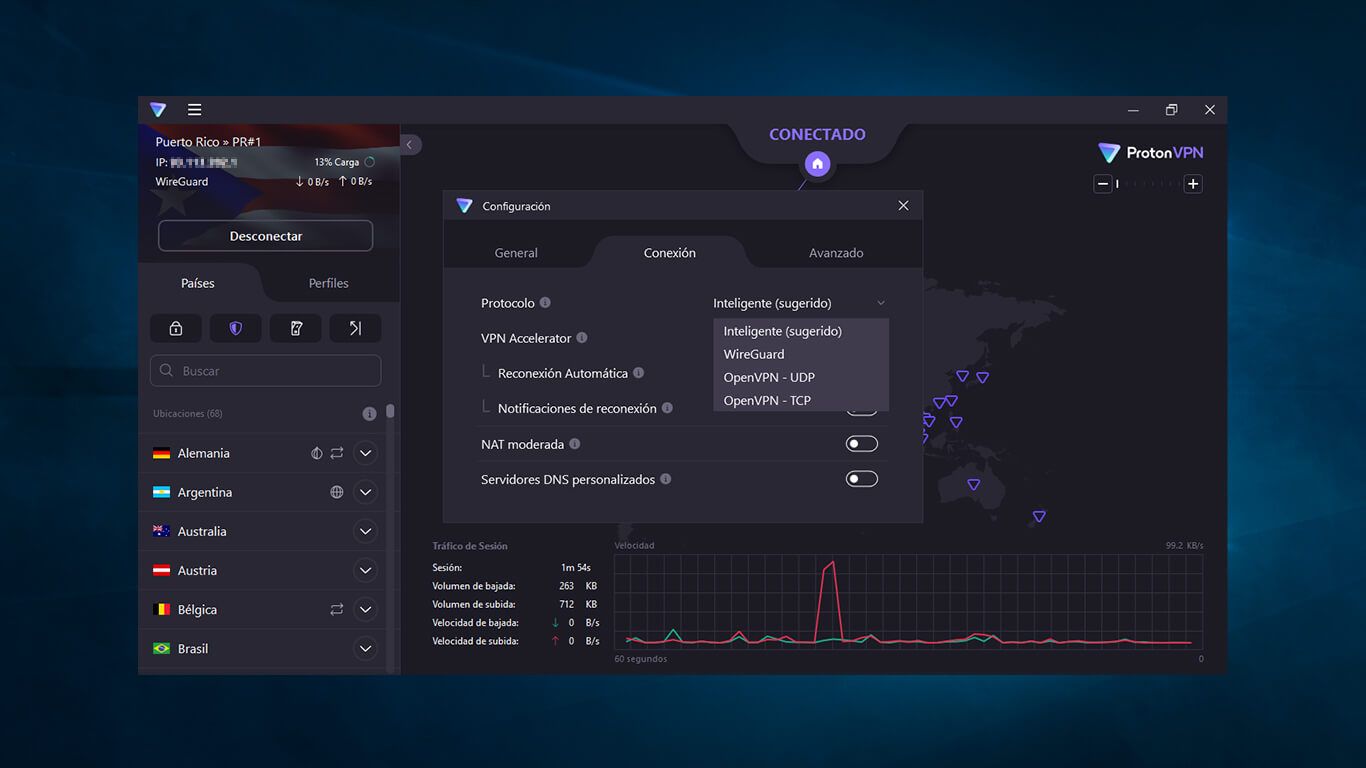Image resolution: width=1366 pixels, height=768 pixels.
Task: Click the lowest server marker on the map
Action: pyautogui.click(x=1039, y=517)
